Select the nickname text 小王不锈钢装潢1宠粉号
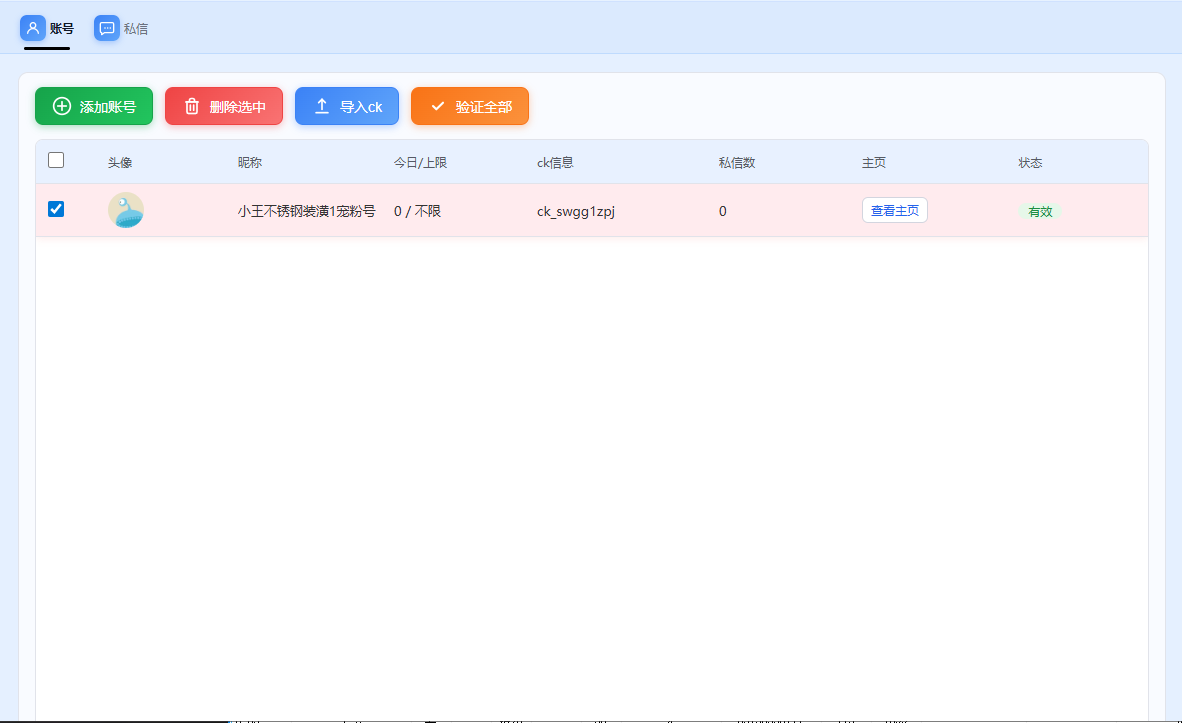 coord(307,211)
